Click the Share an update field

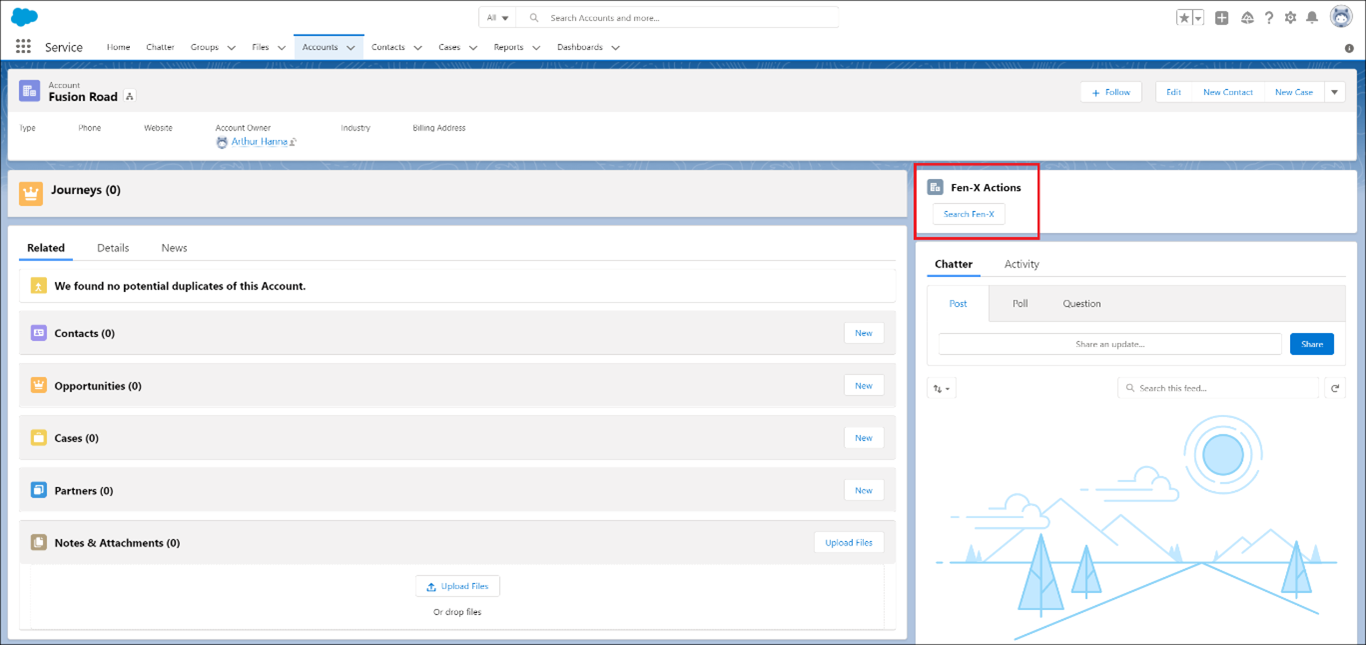(1109, 344)
